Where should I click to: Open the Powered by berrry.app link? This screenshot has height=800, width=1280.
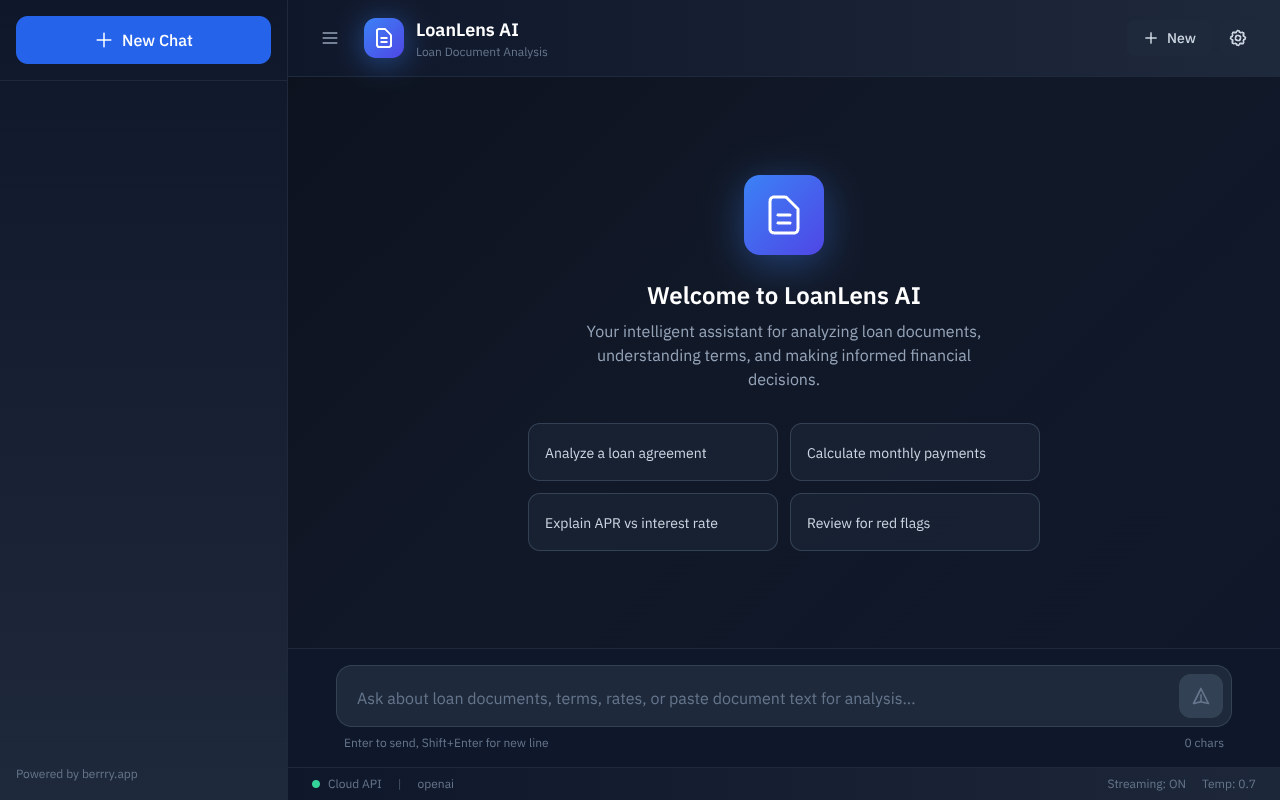76,773
